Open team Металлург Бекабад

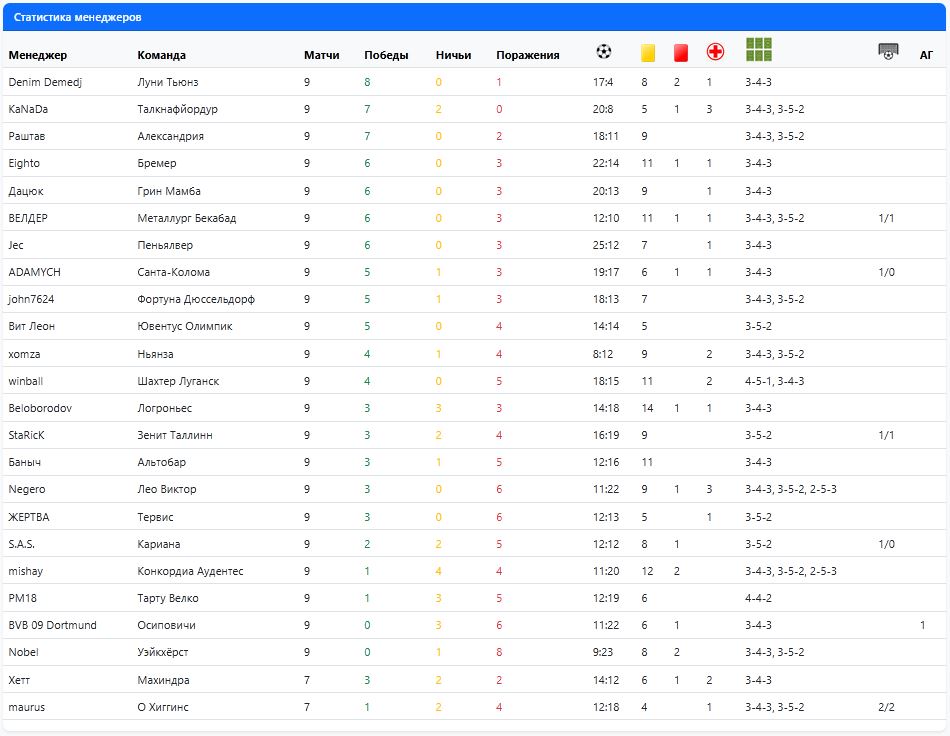[186, 218]
